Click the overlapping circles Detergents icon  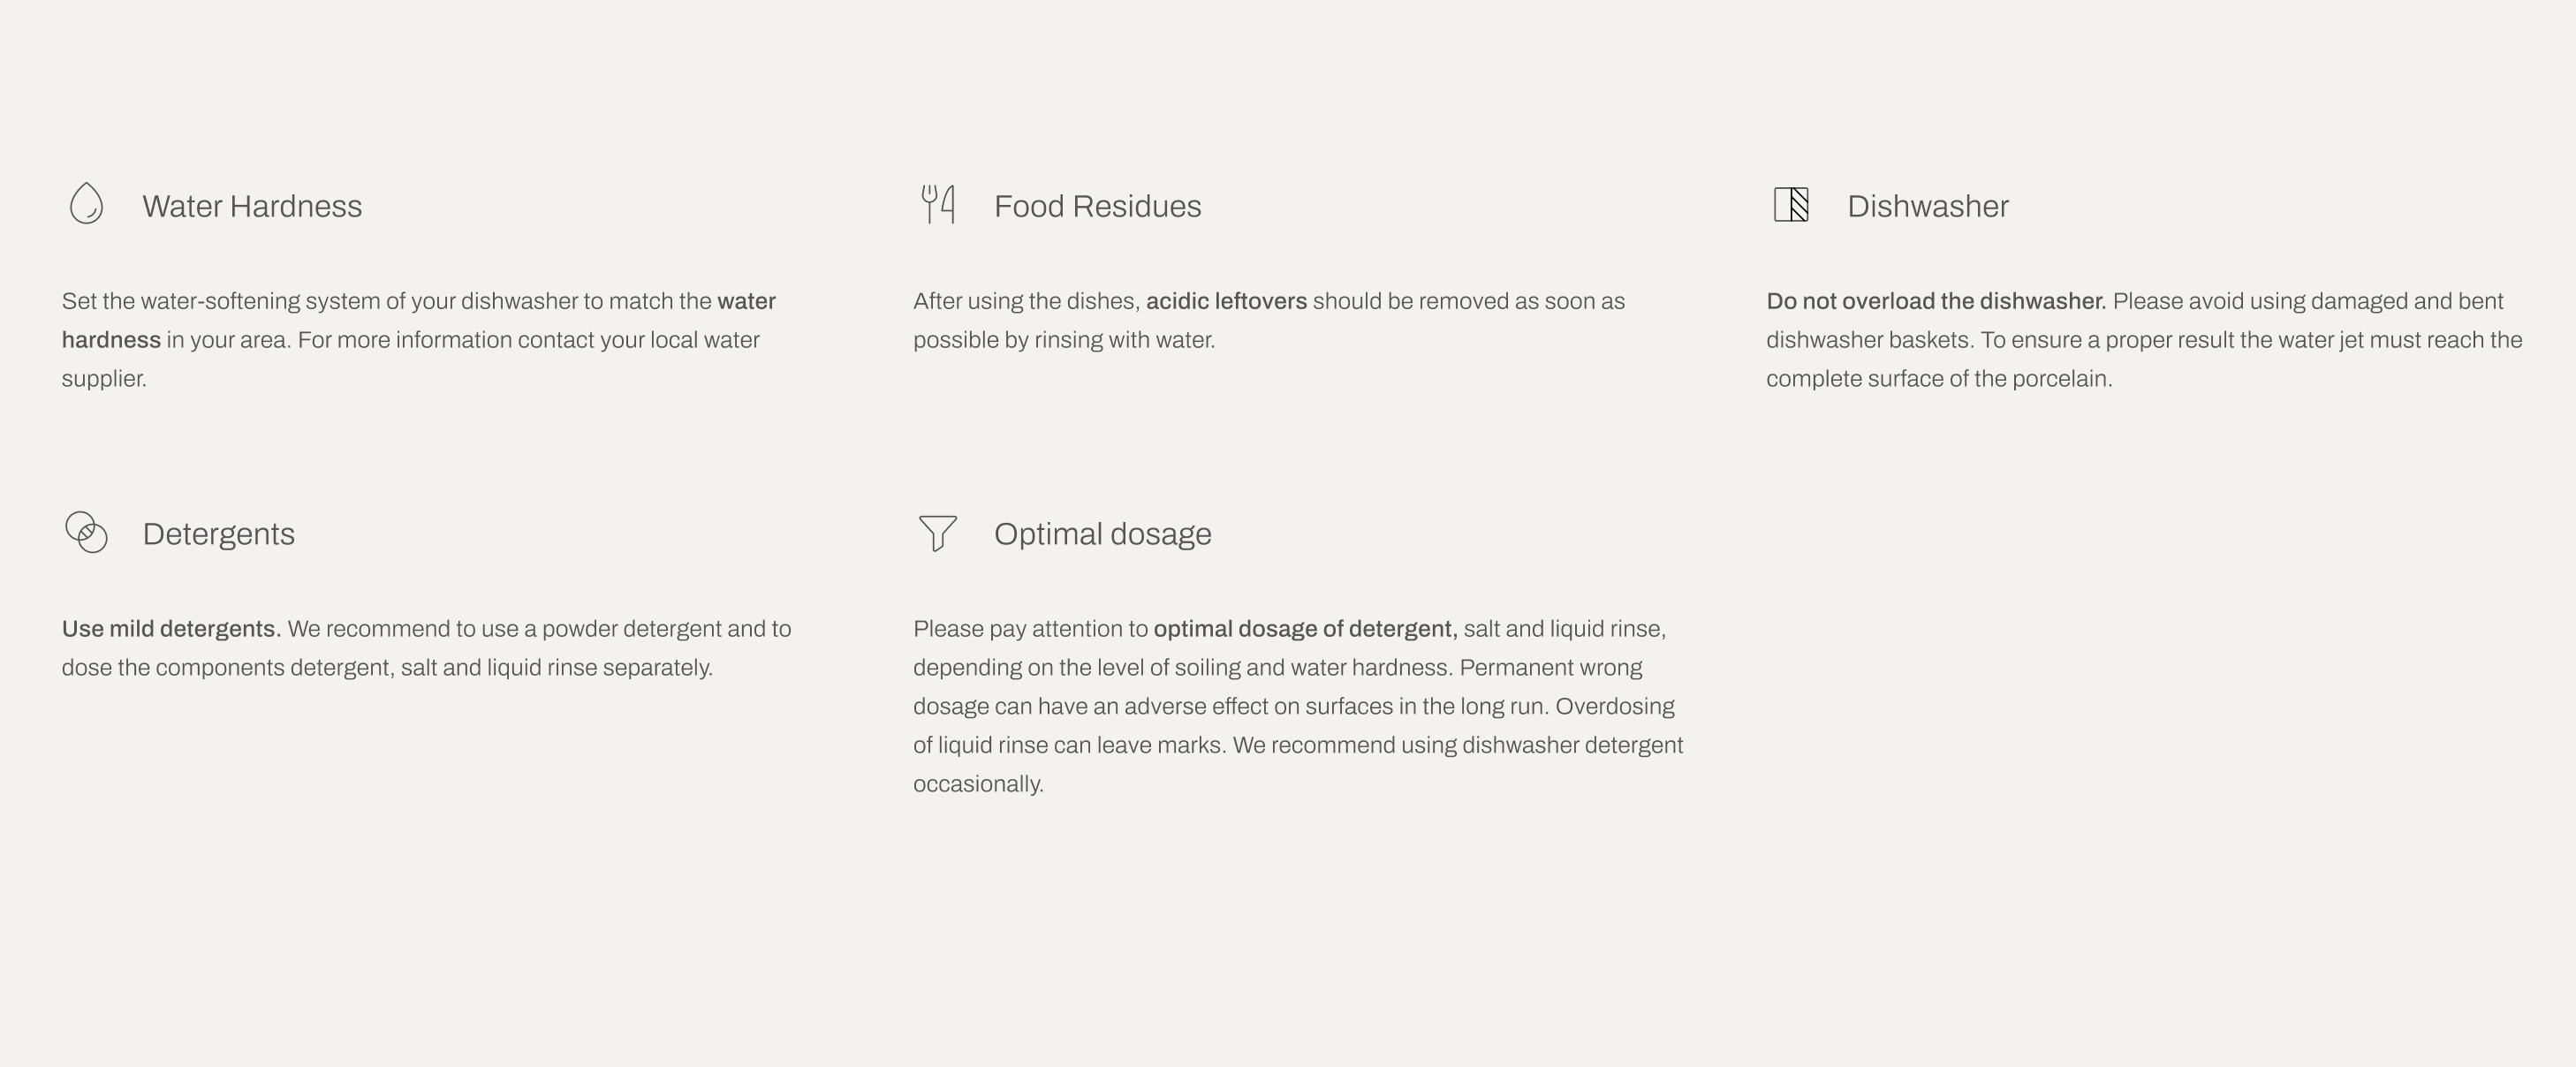tap(86, 532)
